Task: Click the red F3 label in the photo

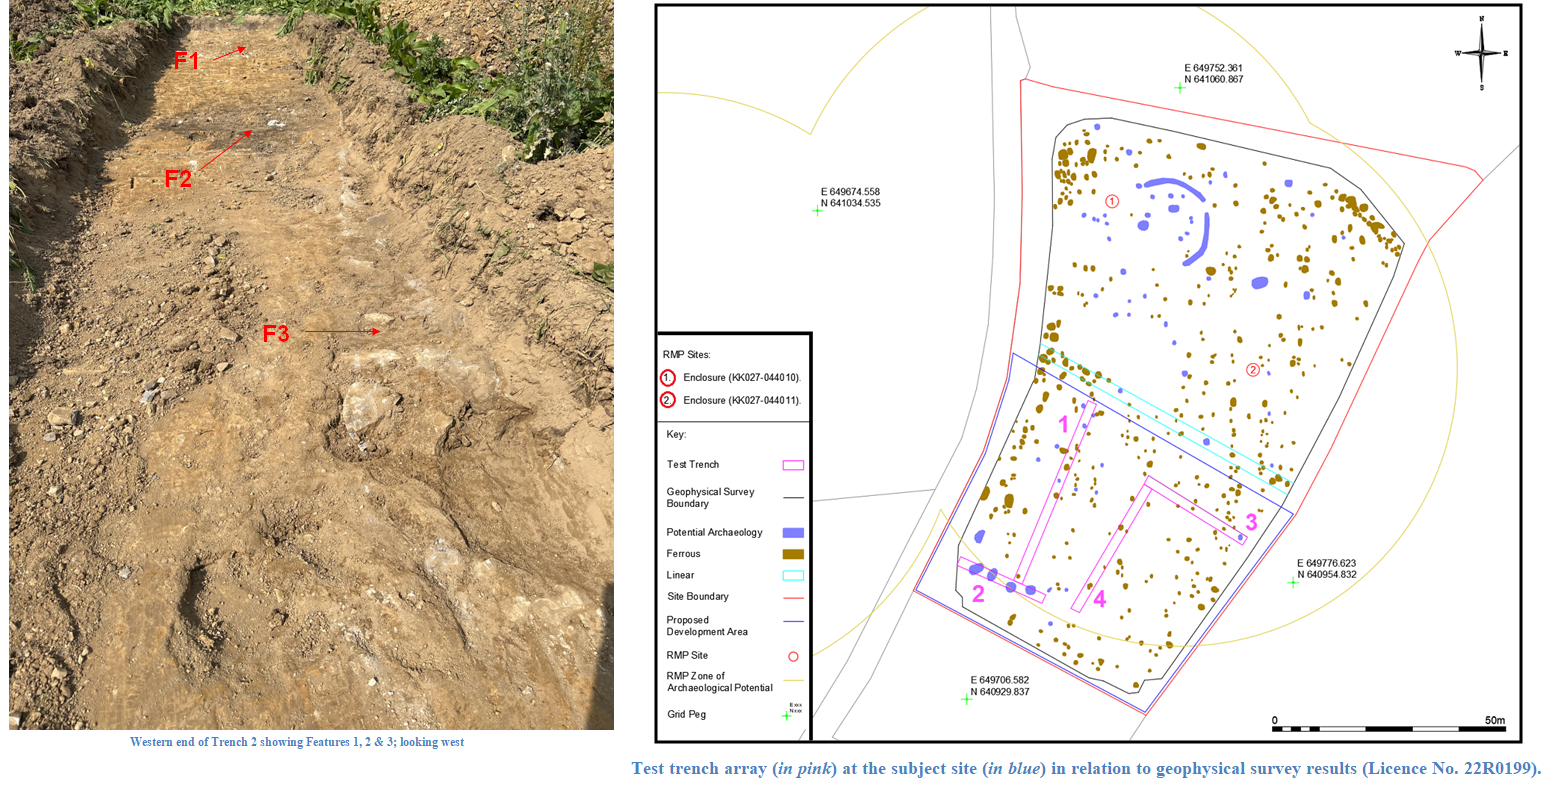Action: coord(275,334)
